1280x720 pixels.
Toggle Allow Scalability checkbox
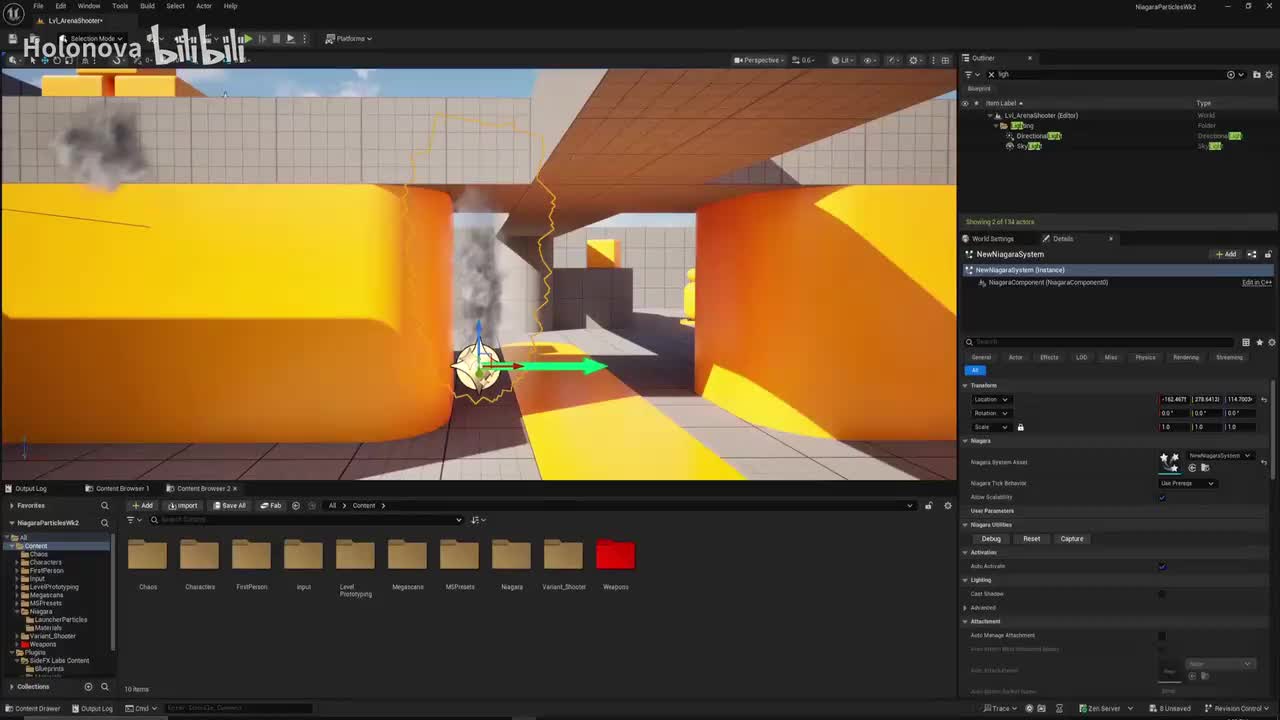pos(1162,497)
